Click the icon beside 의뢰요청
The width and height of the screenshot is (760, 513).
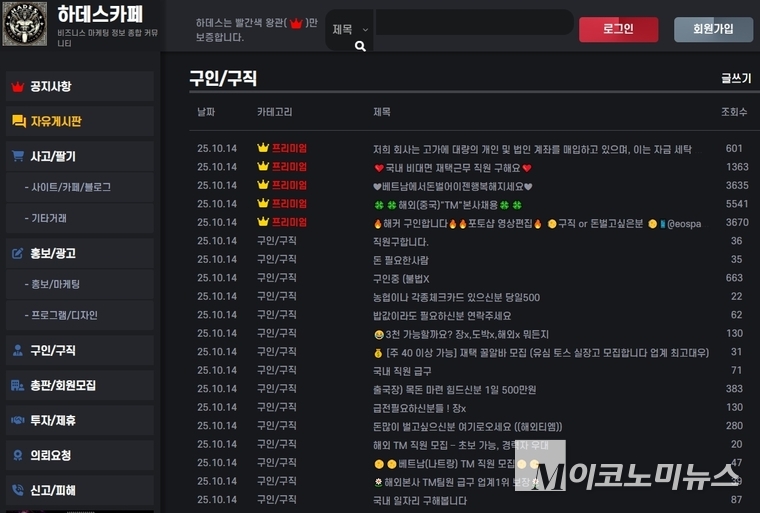[x=17, y=455]
